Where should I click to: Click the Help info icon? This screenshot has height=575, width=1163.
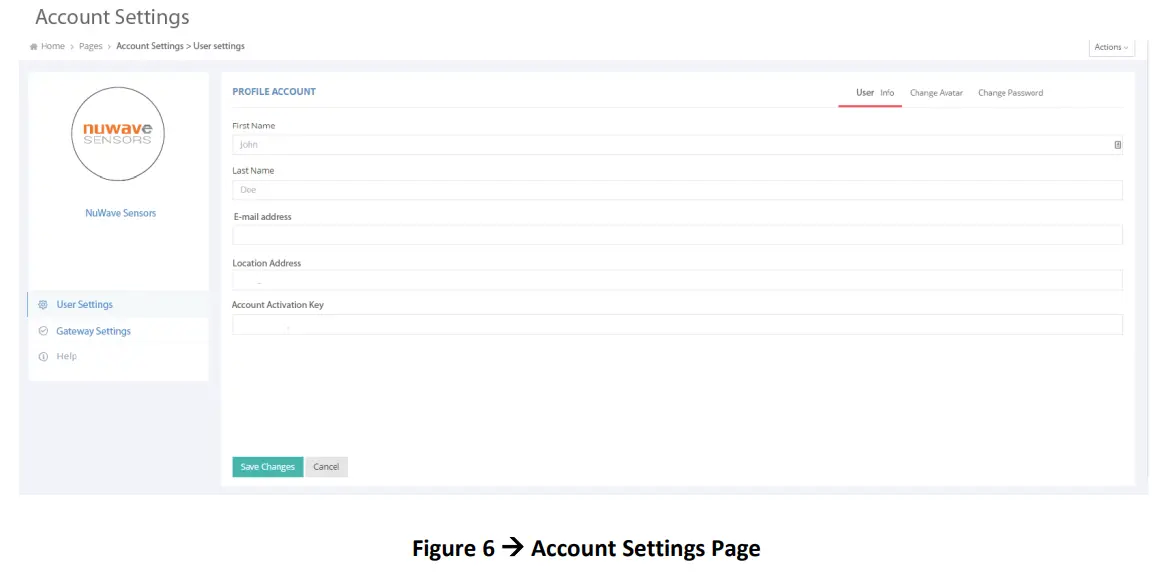coord(42,357)
